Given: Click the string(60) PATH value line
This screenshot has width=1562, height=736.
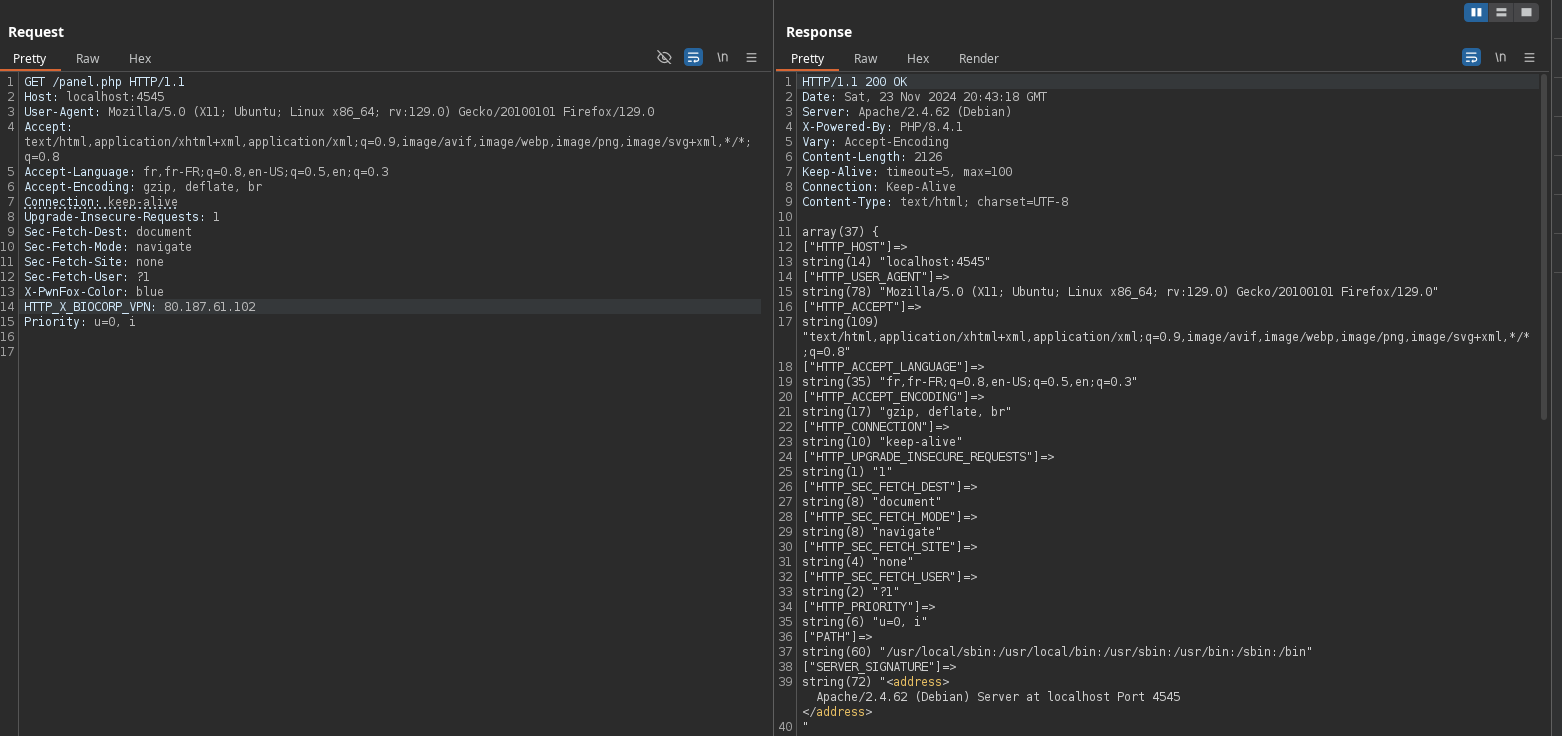Looking at the screenshot, I should (x=1057, y=652).
